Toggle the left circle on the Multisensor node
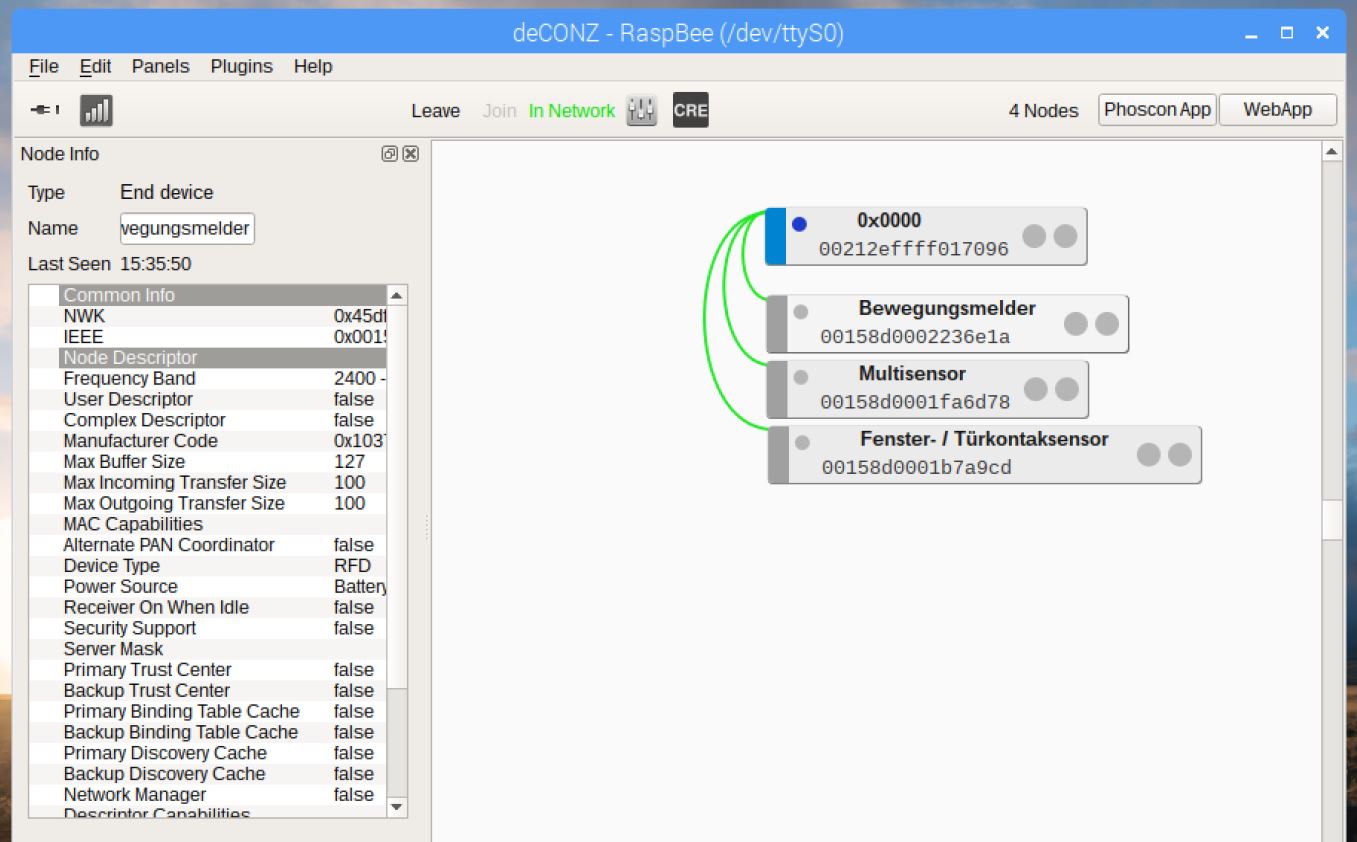The width and height of the screenshot is (1357, 842). (1036, 389)
